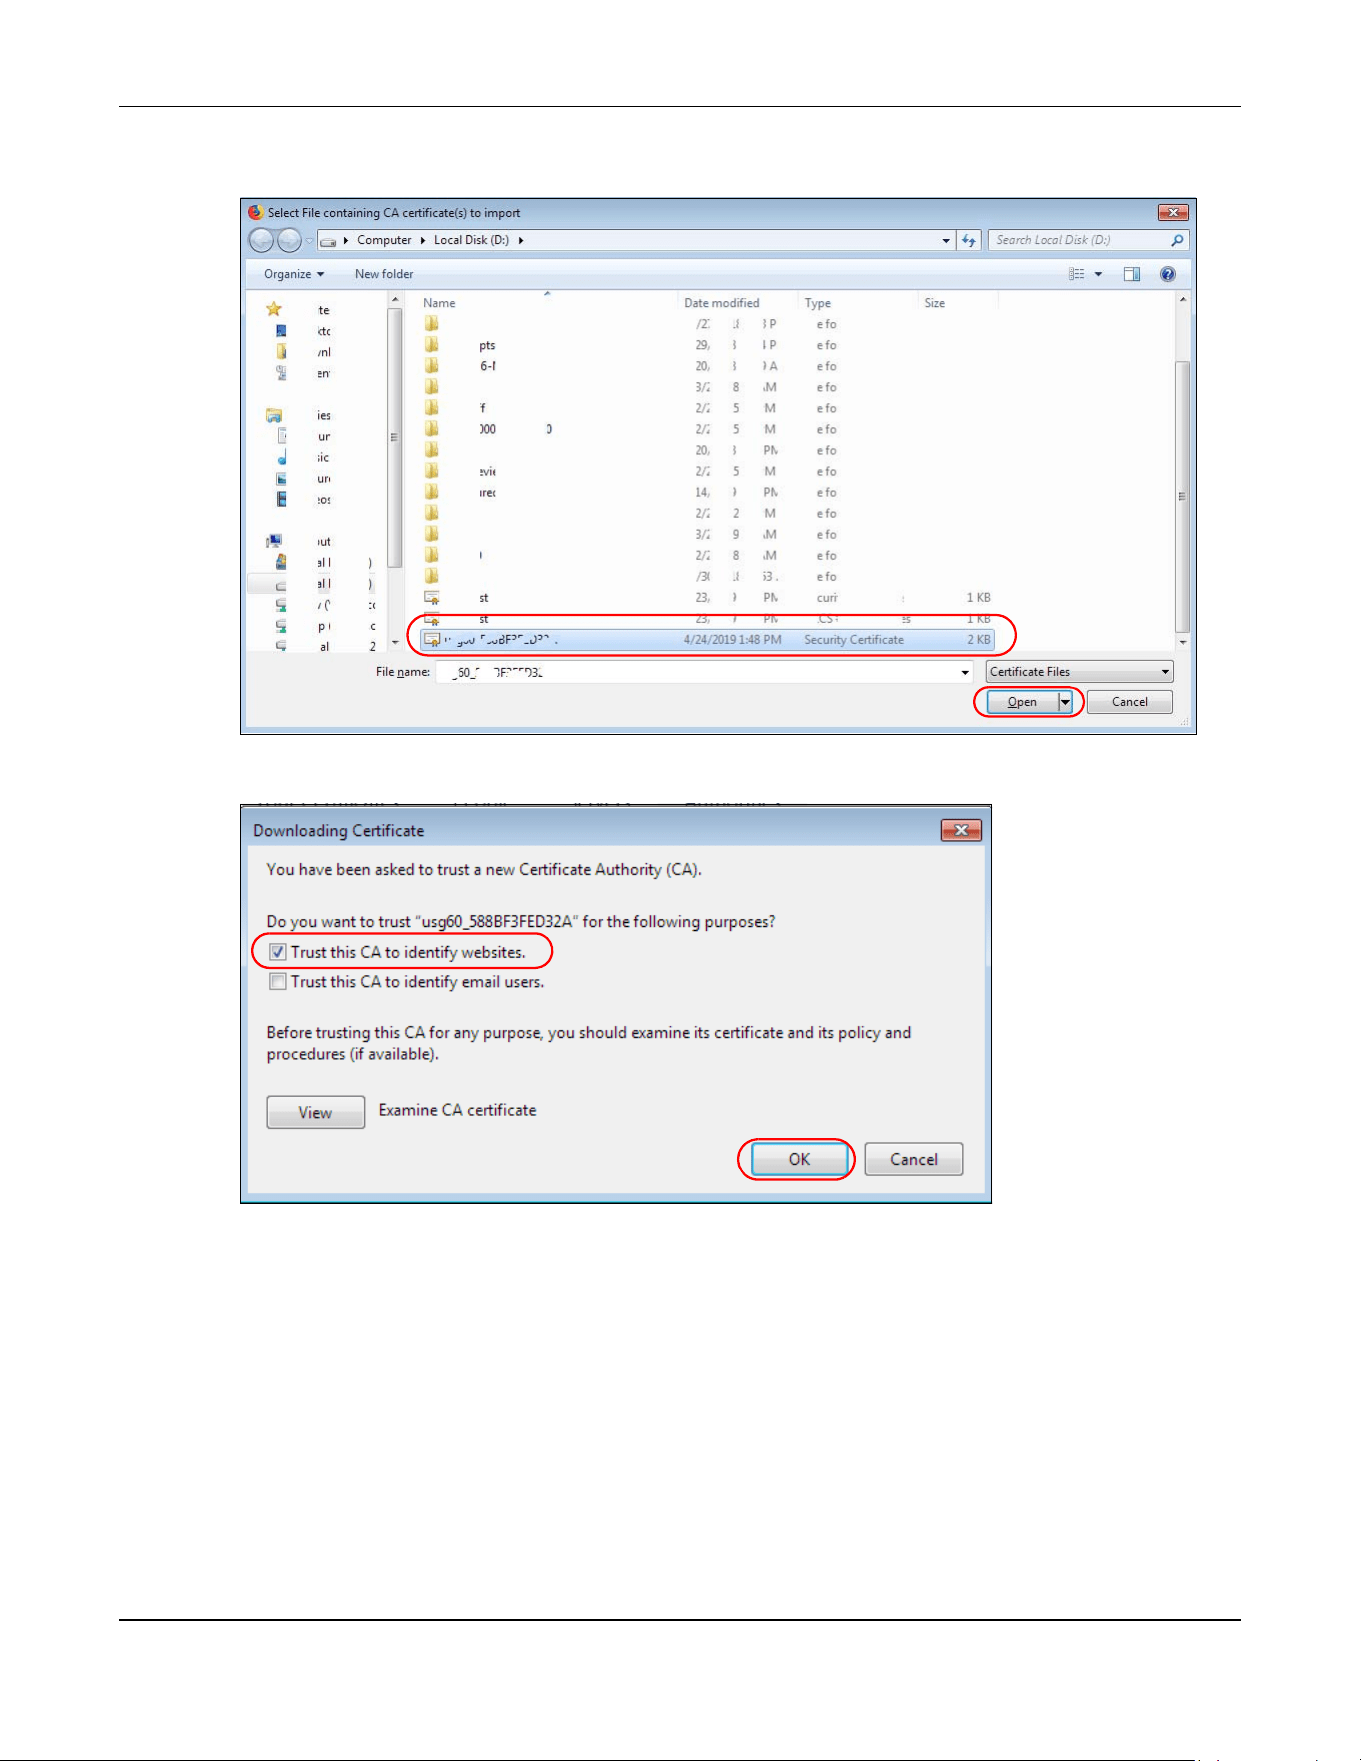Click the arrow after 'Local Disk (D:)'
The width and height of the screenshot is (1361, 1761).
click(x=521, y=240)
